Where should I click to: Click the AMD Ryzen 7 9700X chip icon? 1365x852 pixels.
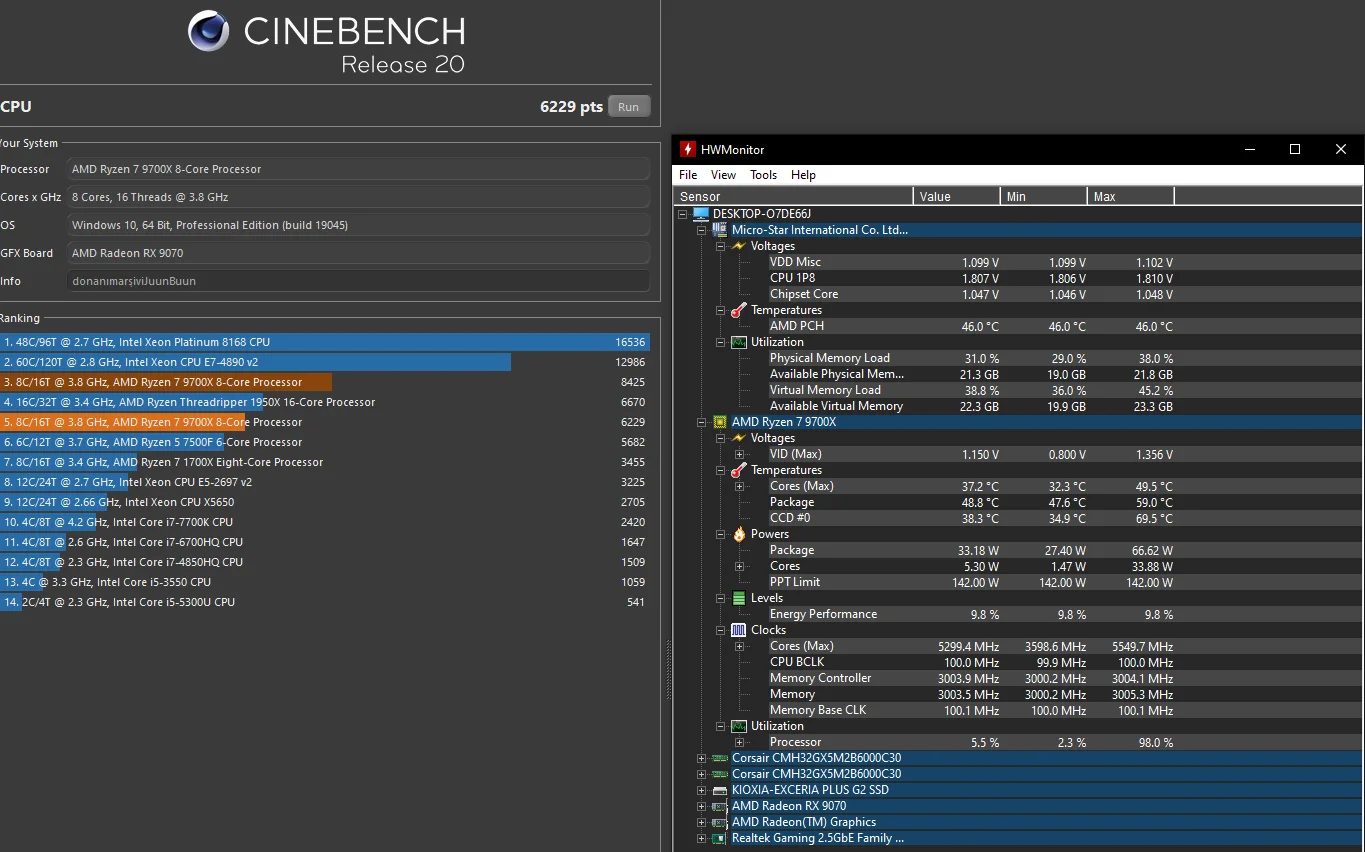pyautogui.click(x=719, y=422)
